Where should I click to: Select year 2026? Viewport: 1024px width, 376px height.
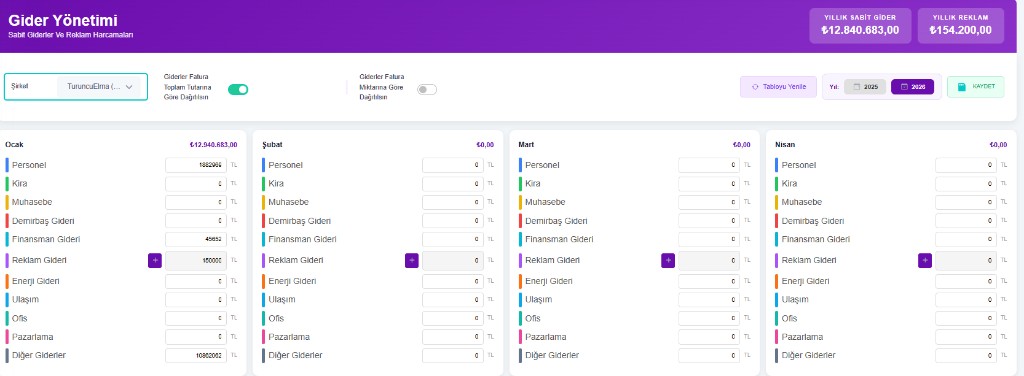912,87
